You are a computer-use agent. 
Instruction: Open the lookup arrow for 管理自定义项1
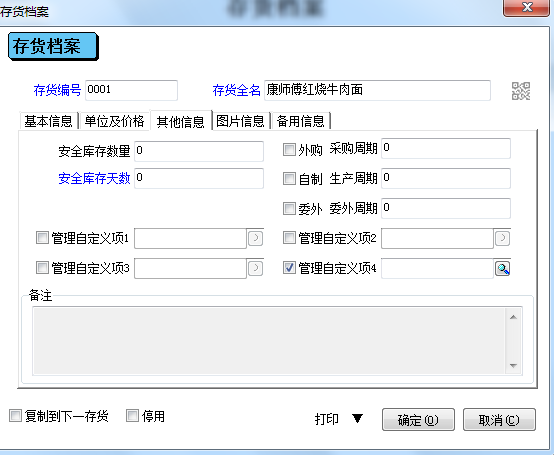pyautogui.click(x=255, y=238)
